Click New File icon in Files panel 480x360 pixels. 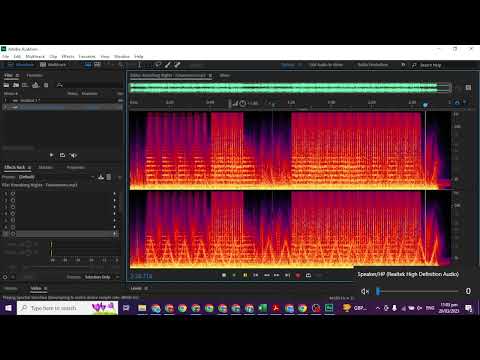tap(25, 85)
